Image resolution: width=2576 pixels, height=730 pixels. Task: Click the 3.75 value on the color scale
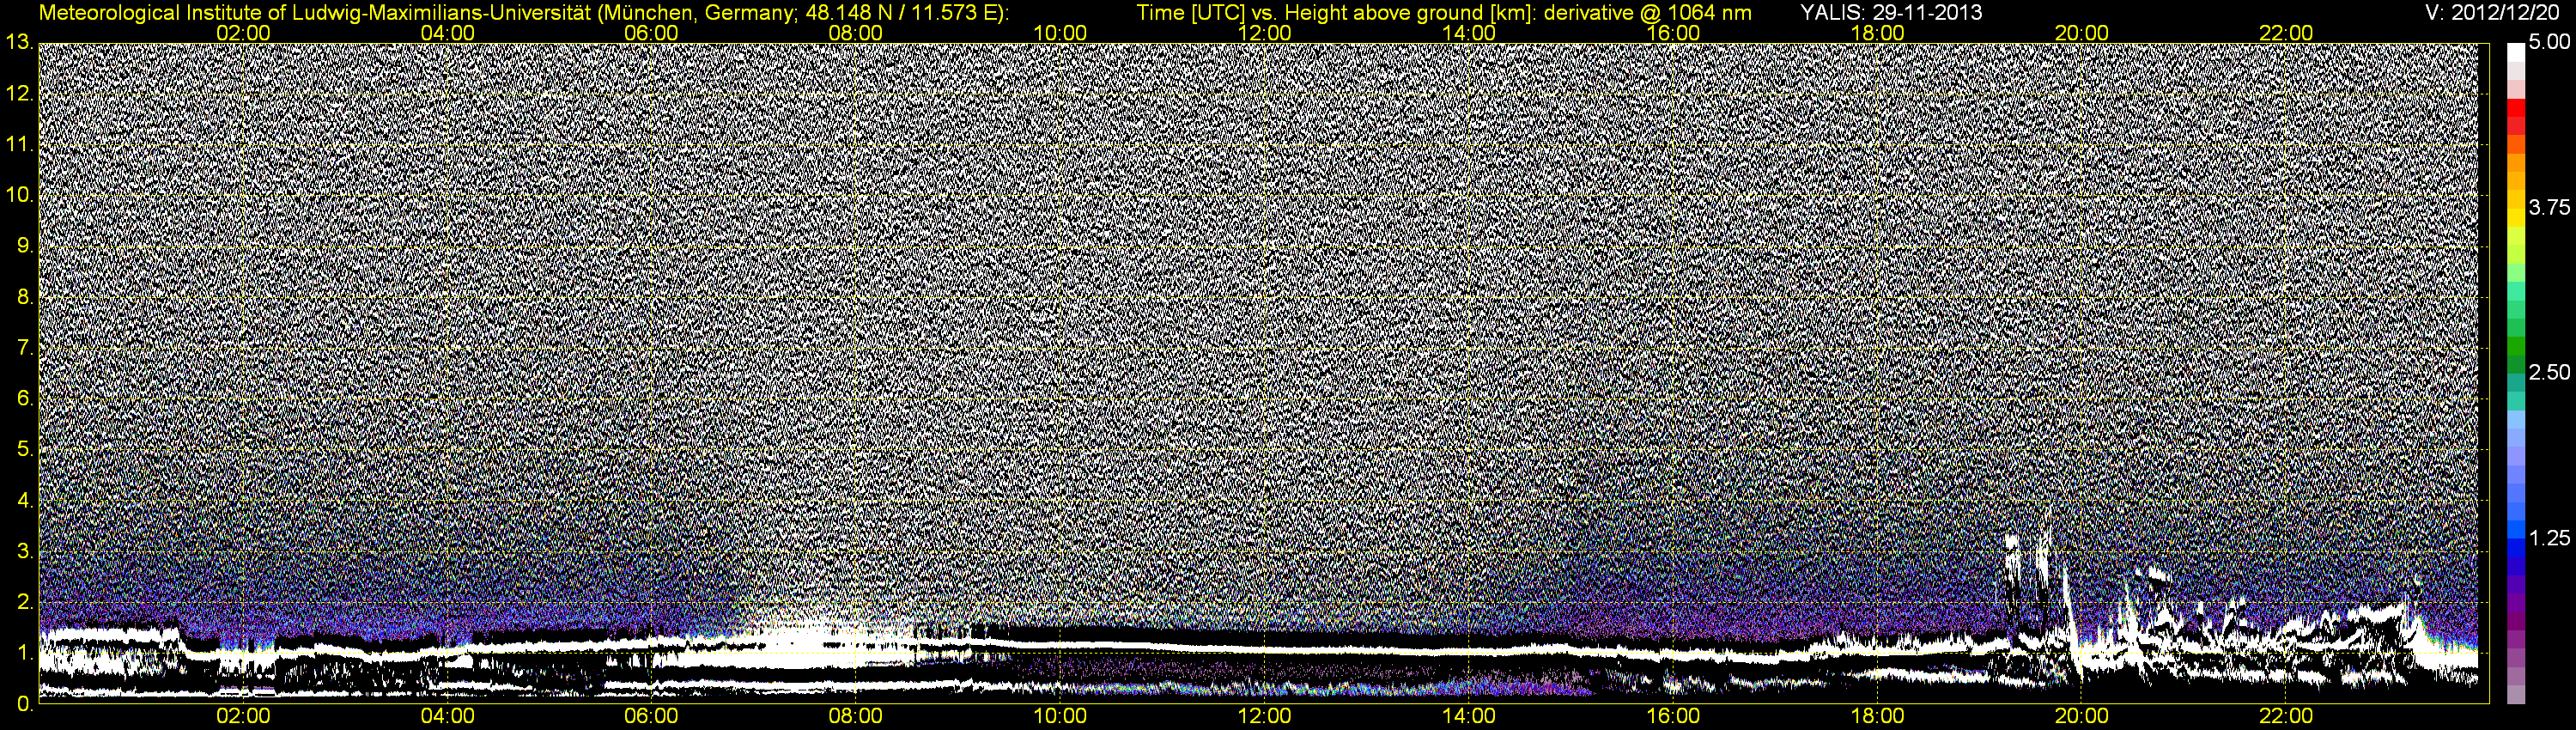pyautogui.click(x=2548, y=208)
